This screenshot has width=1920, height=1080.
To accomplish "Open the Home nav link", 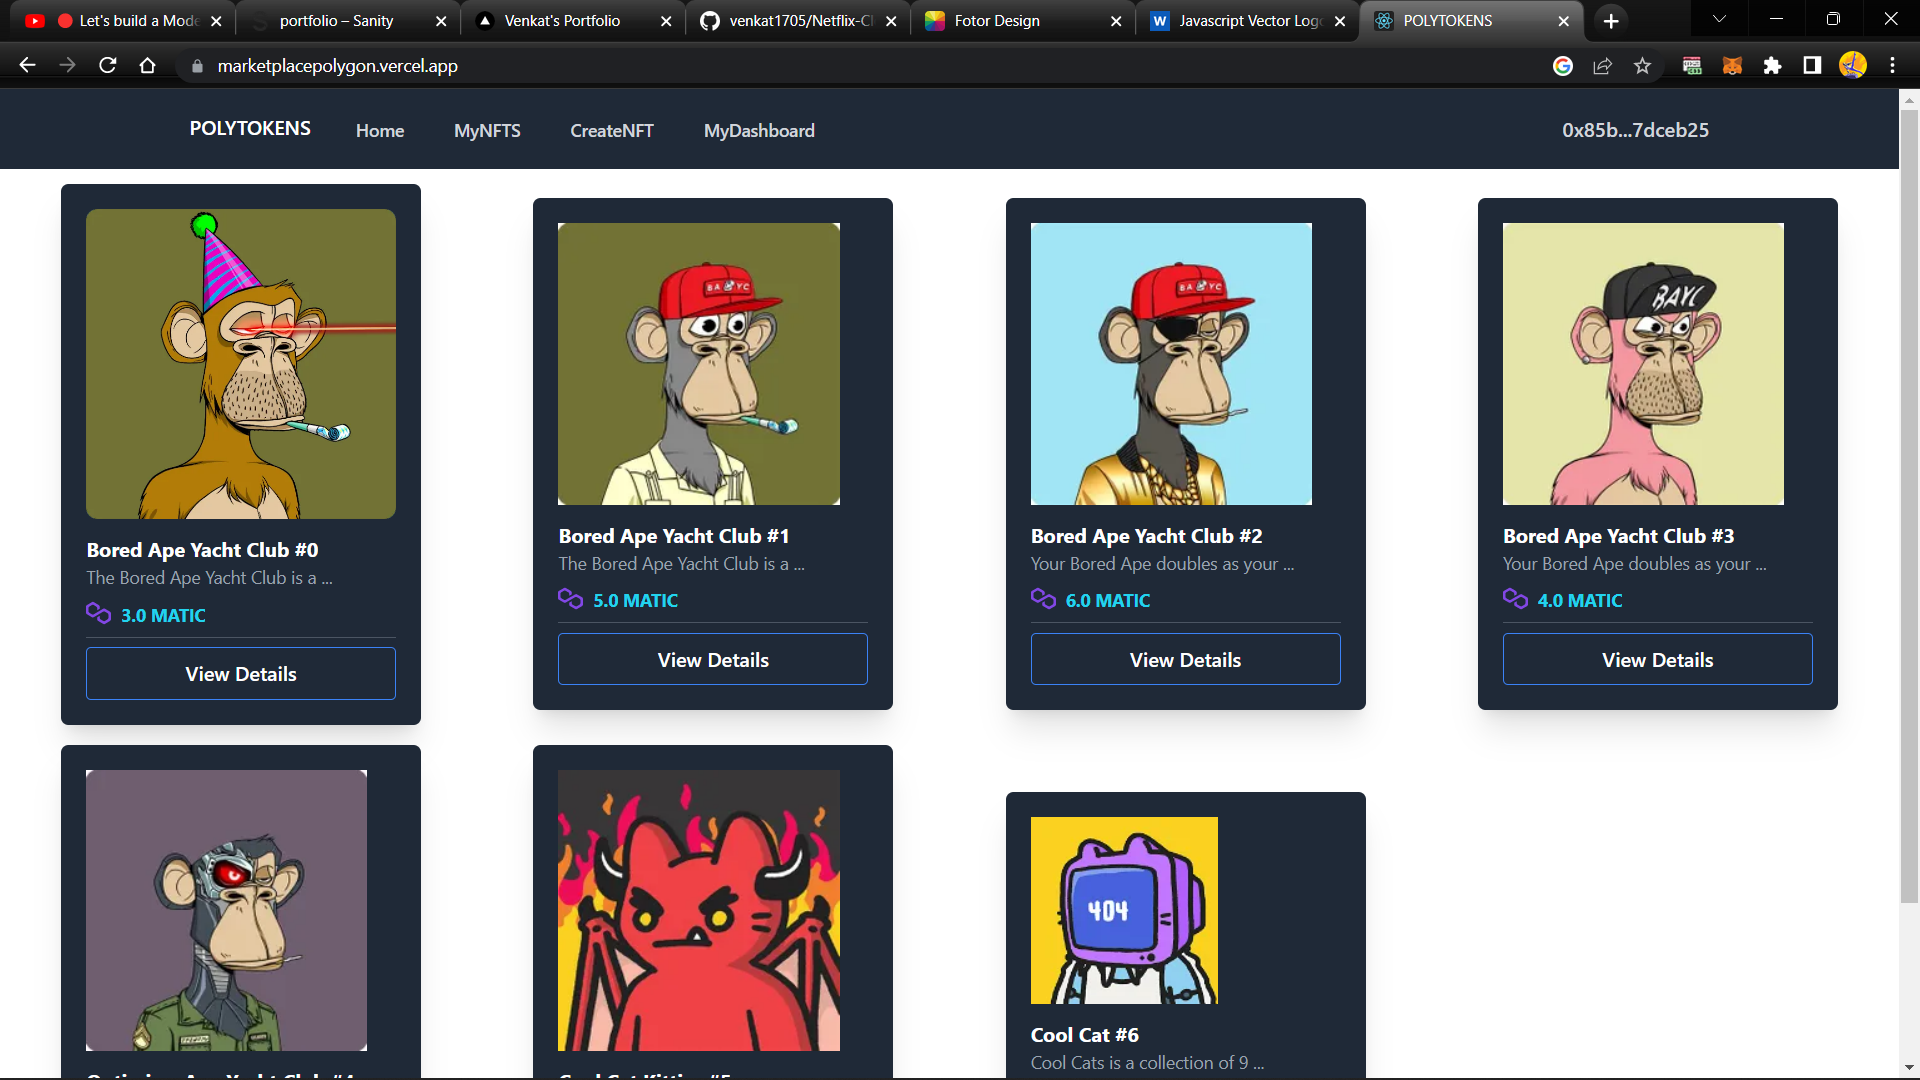I will [x=380, y=131].
